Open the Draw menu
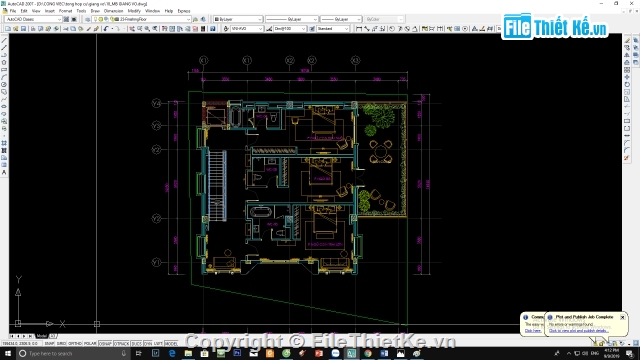 (x=95, y=11)
